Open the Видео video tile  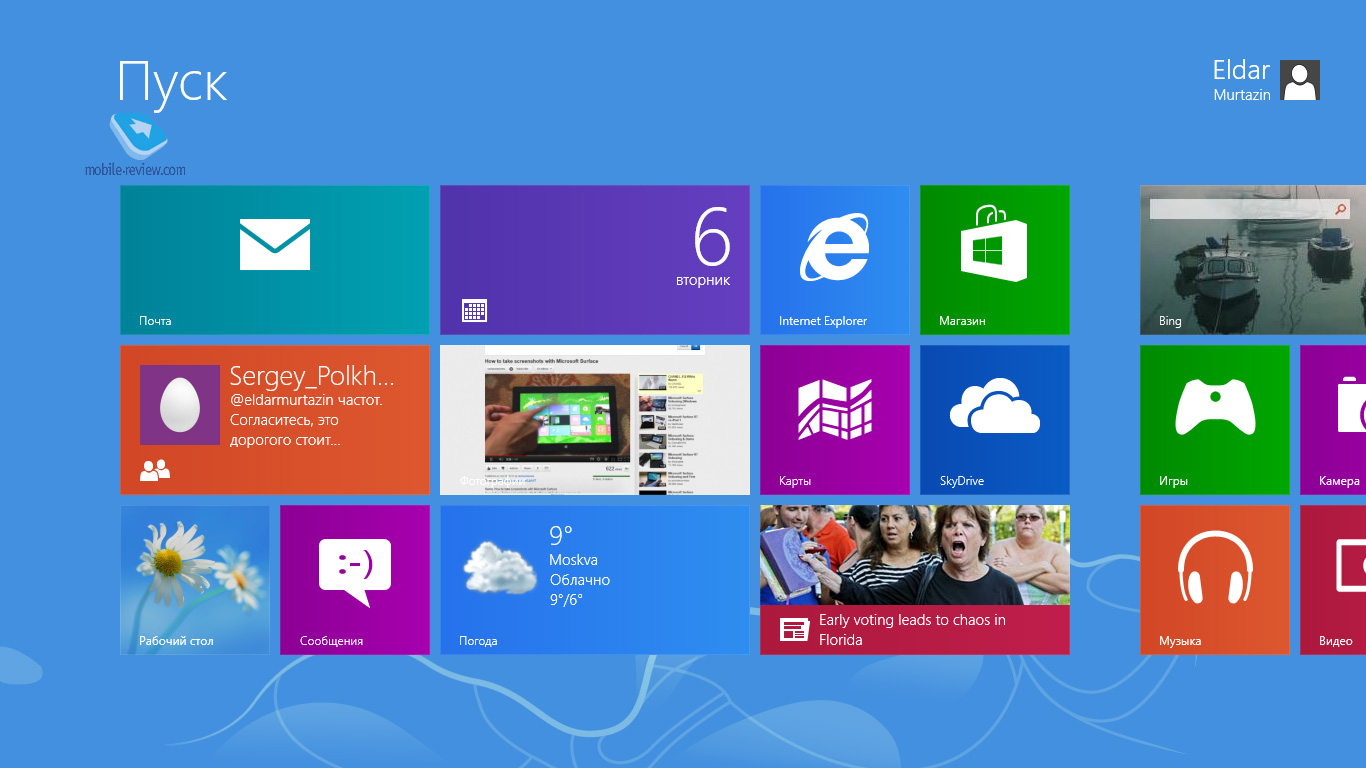tap(1333, 580)
